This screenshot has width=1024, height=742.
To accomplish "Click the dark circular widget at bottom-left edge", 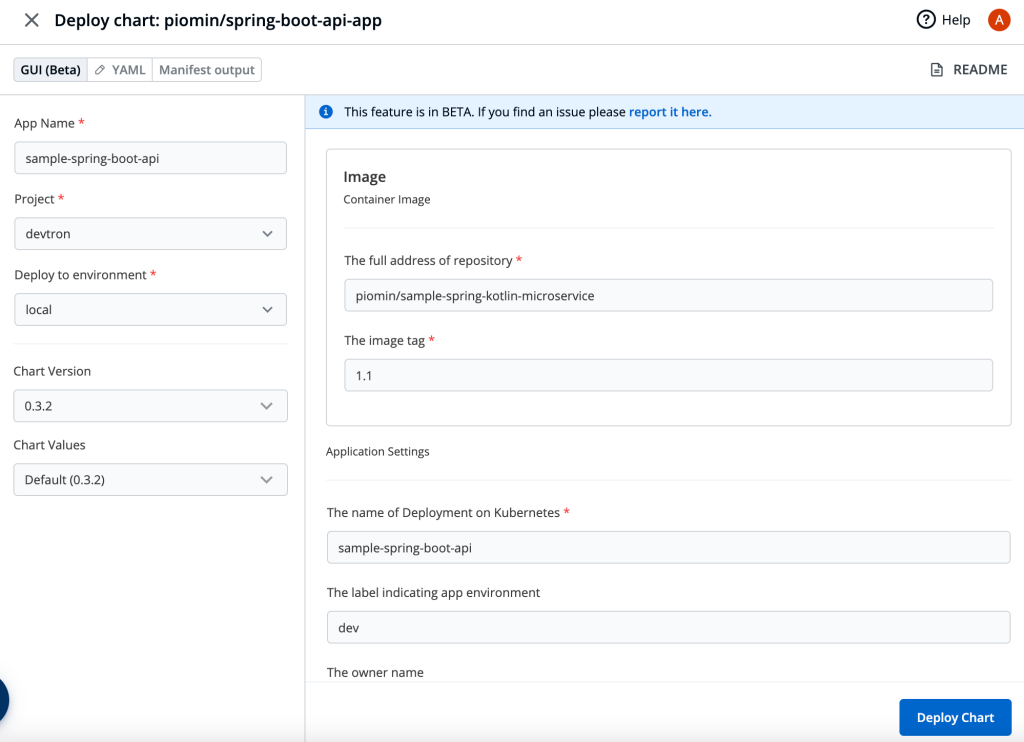I will tap(3, 700).
